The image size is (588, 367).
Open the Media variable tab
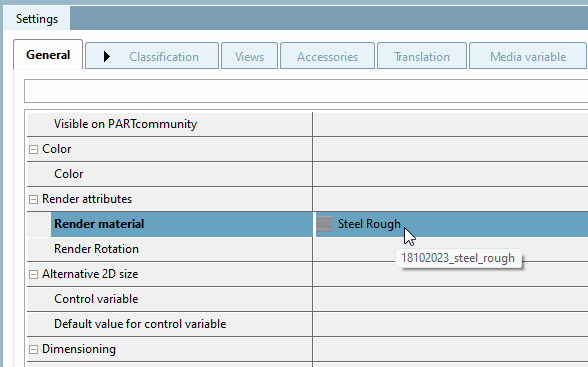click(528, 56)
